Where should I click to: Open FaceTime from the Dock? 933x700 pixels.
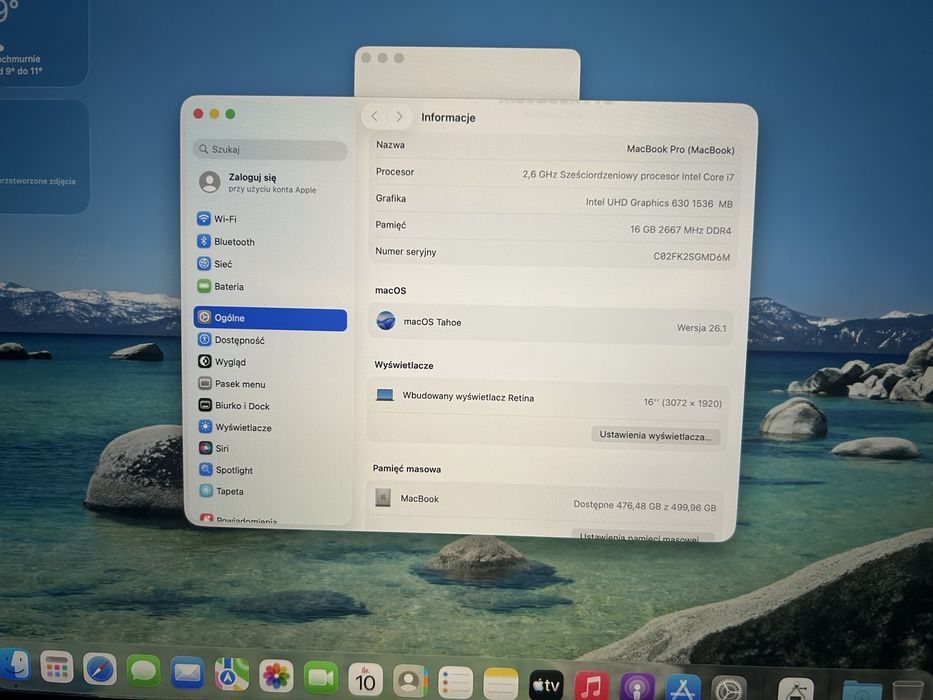[x=321, y=679]
